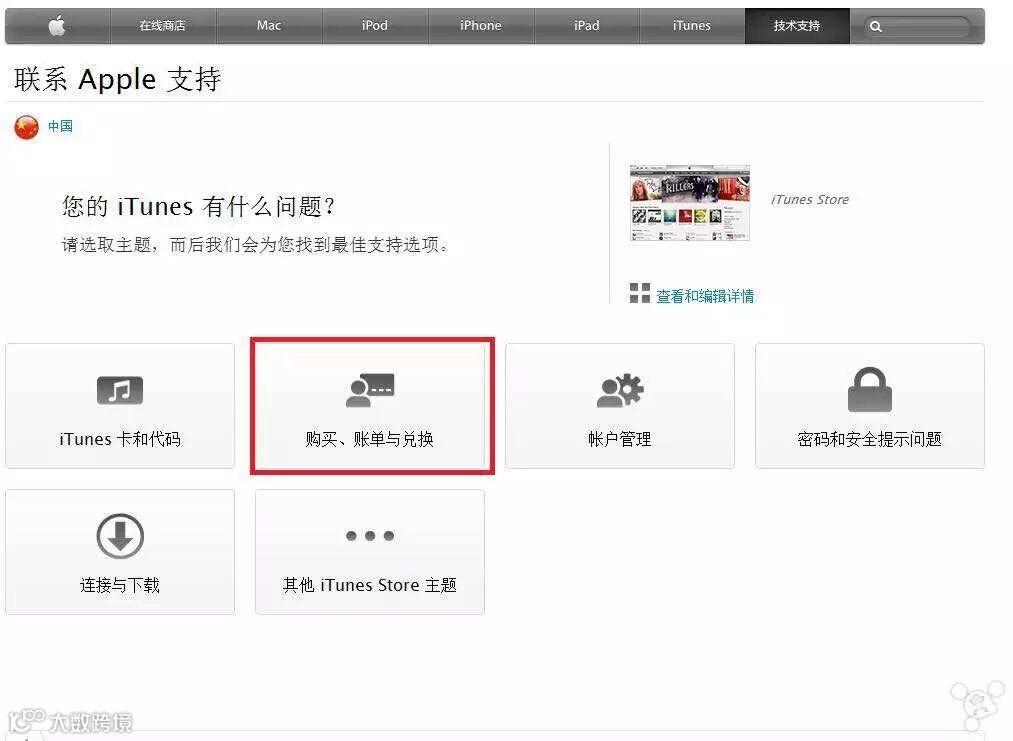Open the 在线商店 menu item
Image resolution: width=1013 pixels, height=741 pixels.
163,26
